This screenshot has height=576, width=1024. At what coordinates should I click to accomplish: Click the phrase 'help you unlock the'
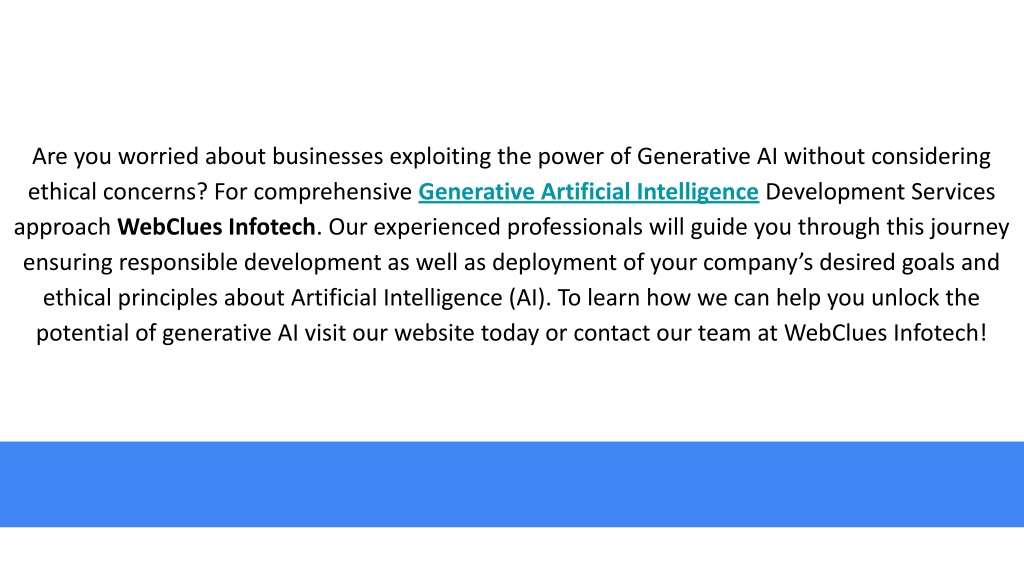(878, 298)
